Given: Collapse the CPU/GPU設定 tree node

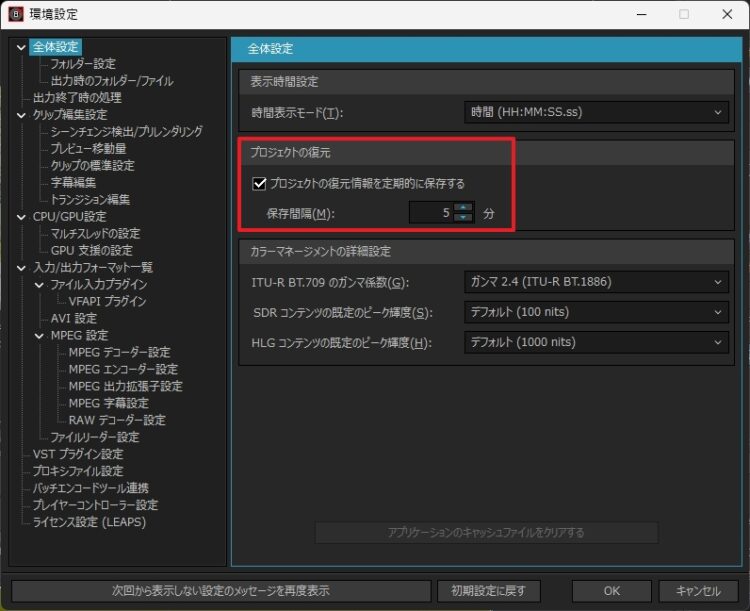Looking at the screenshot, I should click(x=21, y=217).
